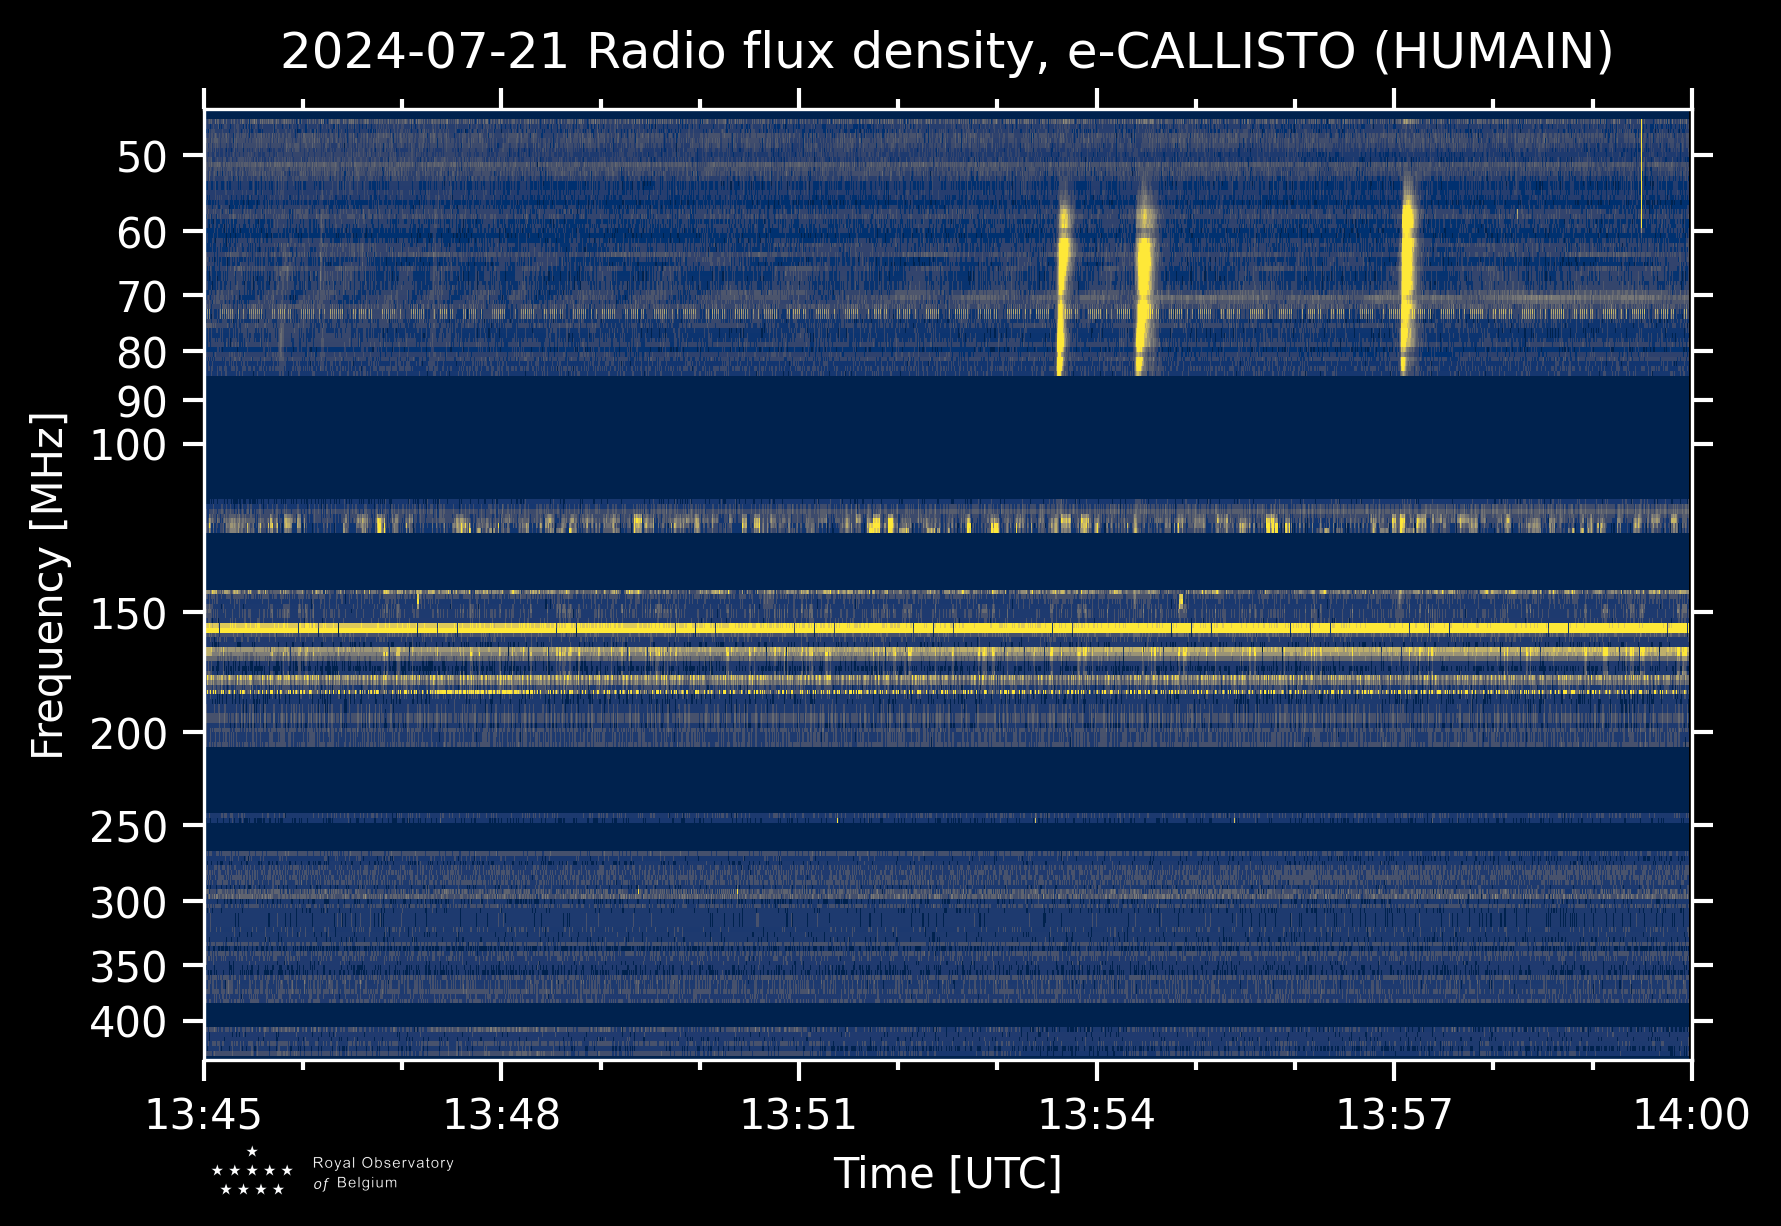1781x1226 pixels.
Task: Click the plot title mentioning e-CALLISTO (HUMAIN)
Action: (x=947, y=52)
